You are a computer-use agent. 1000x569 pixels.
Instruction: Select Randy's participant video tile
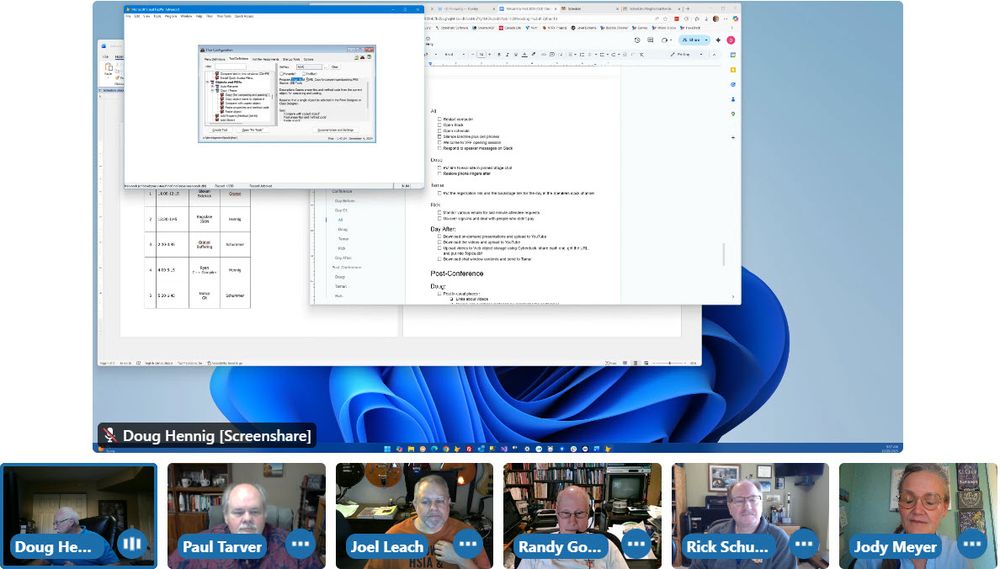click(582, 515)
